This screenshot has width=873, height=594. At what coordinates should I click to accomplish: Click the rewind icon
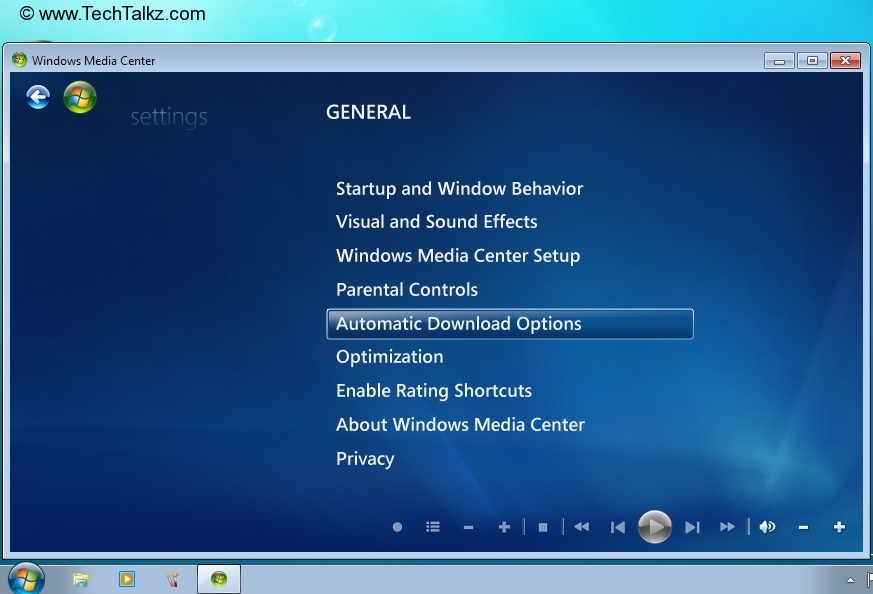[x=582, y=526]
